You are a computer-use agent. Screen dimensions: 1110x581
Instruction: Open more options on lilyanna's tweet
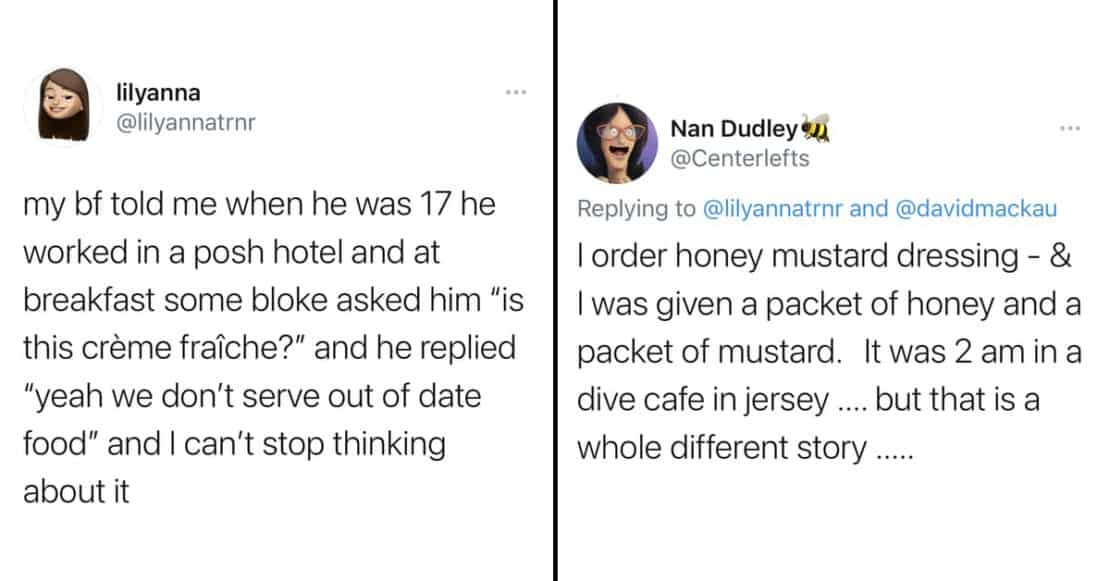coord(515,94)
